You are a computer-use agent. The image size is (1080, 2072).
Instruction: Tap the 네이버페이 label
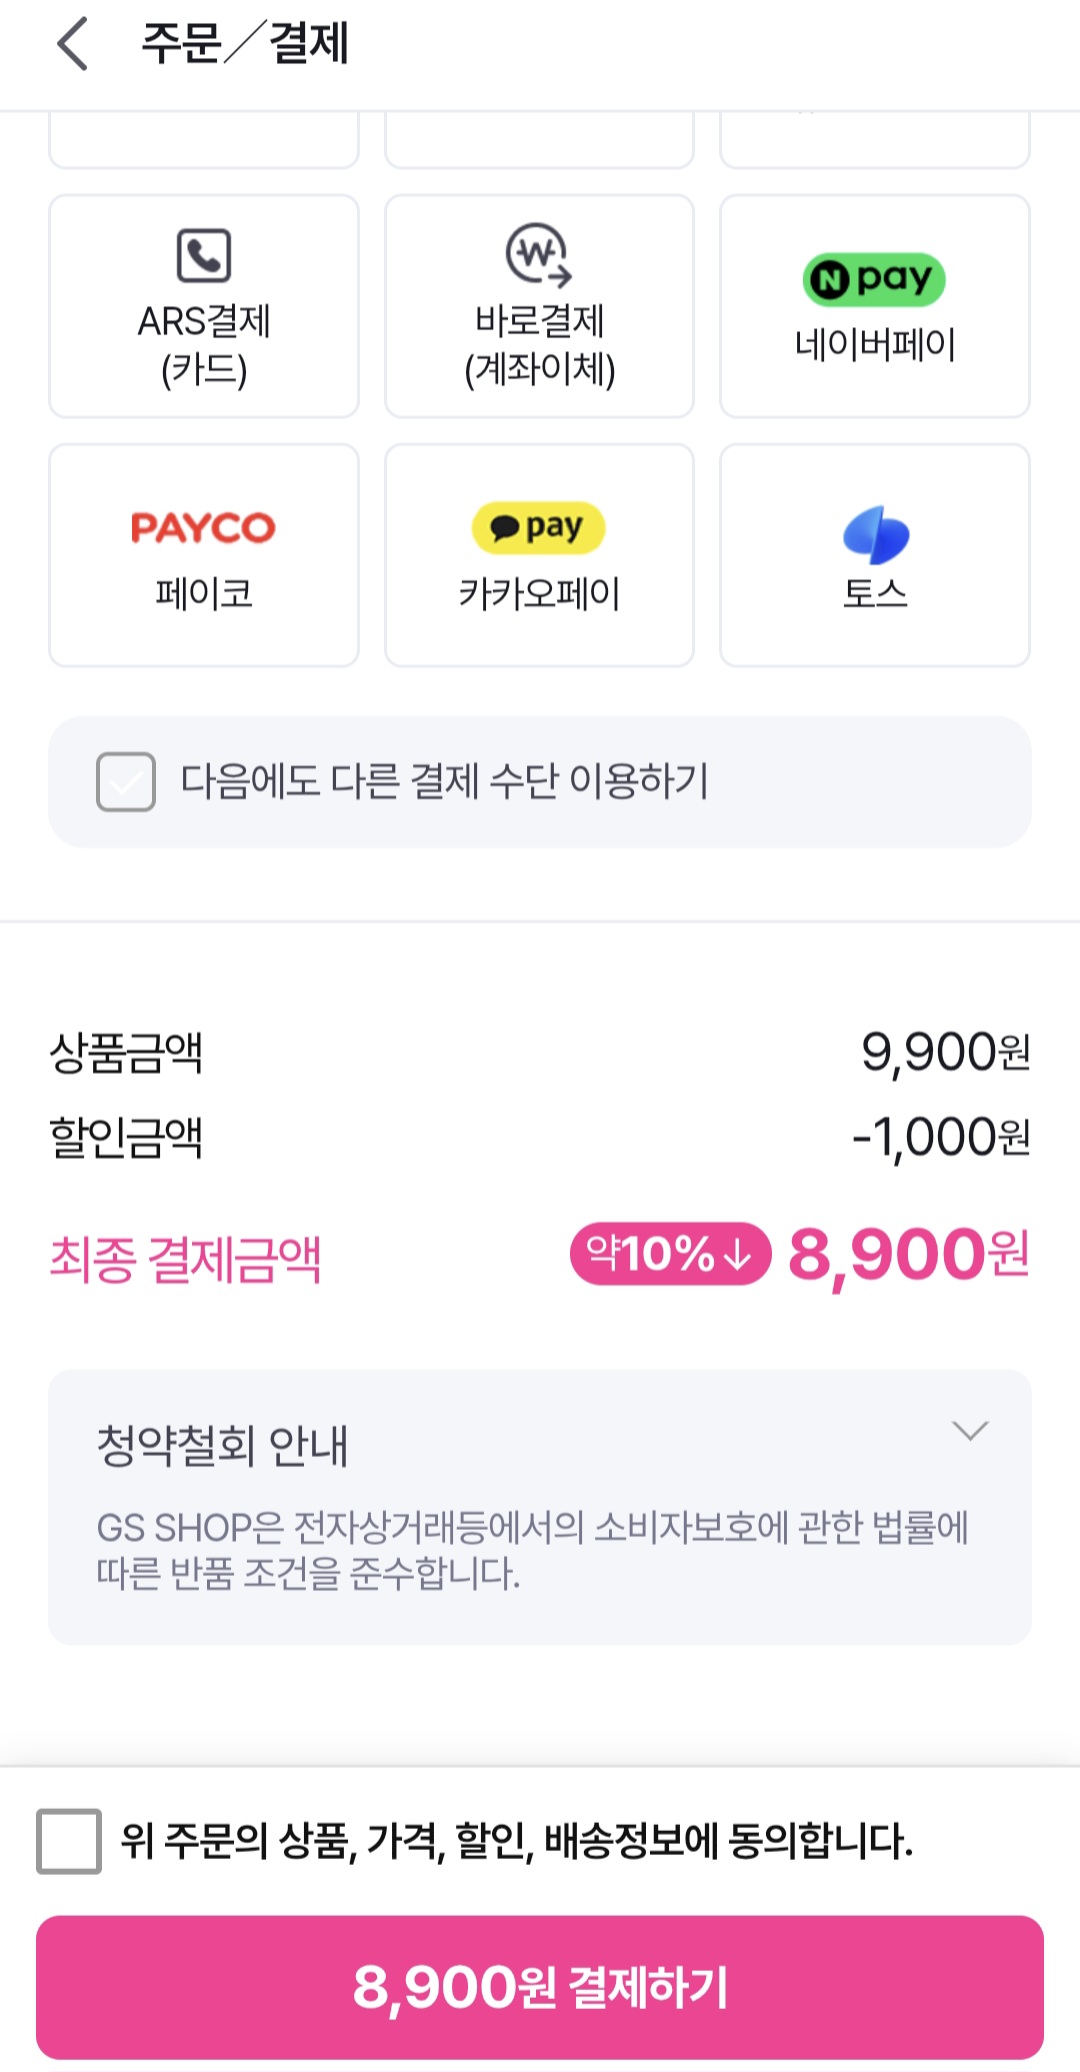pyautogui.click(x=875, y=345)
